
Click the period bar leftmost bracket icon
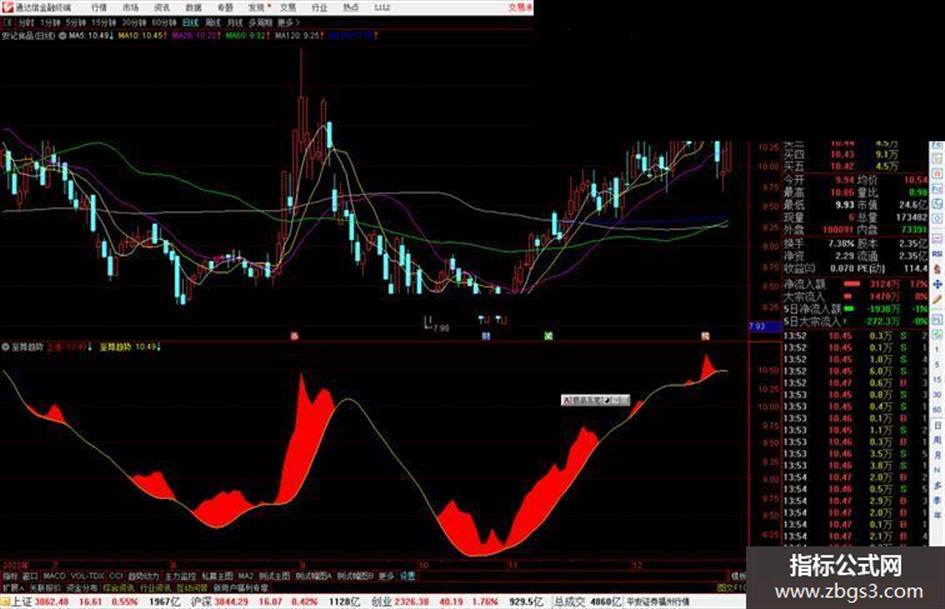point(8,23)
